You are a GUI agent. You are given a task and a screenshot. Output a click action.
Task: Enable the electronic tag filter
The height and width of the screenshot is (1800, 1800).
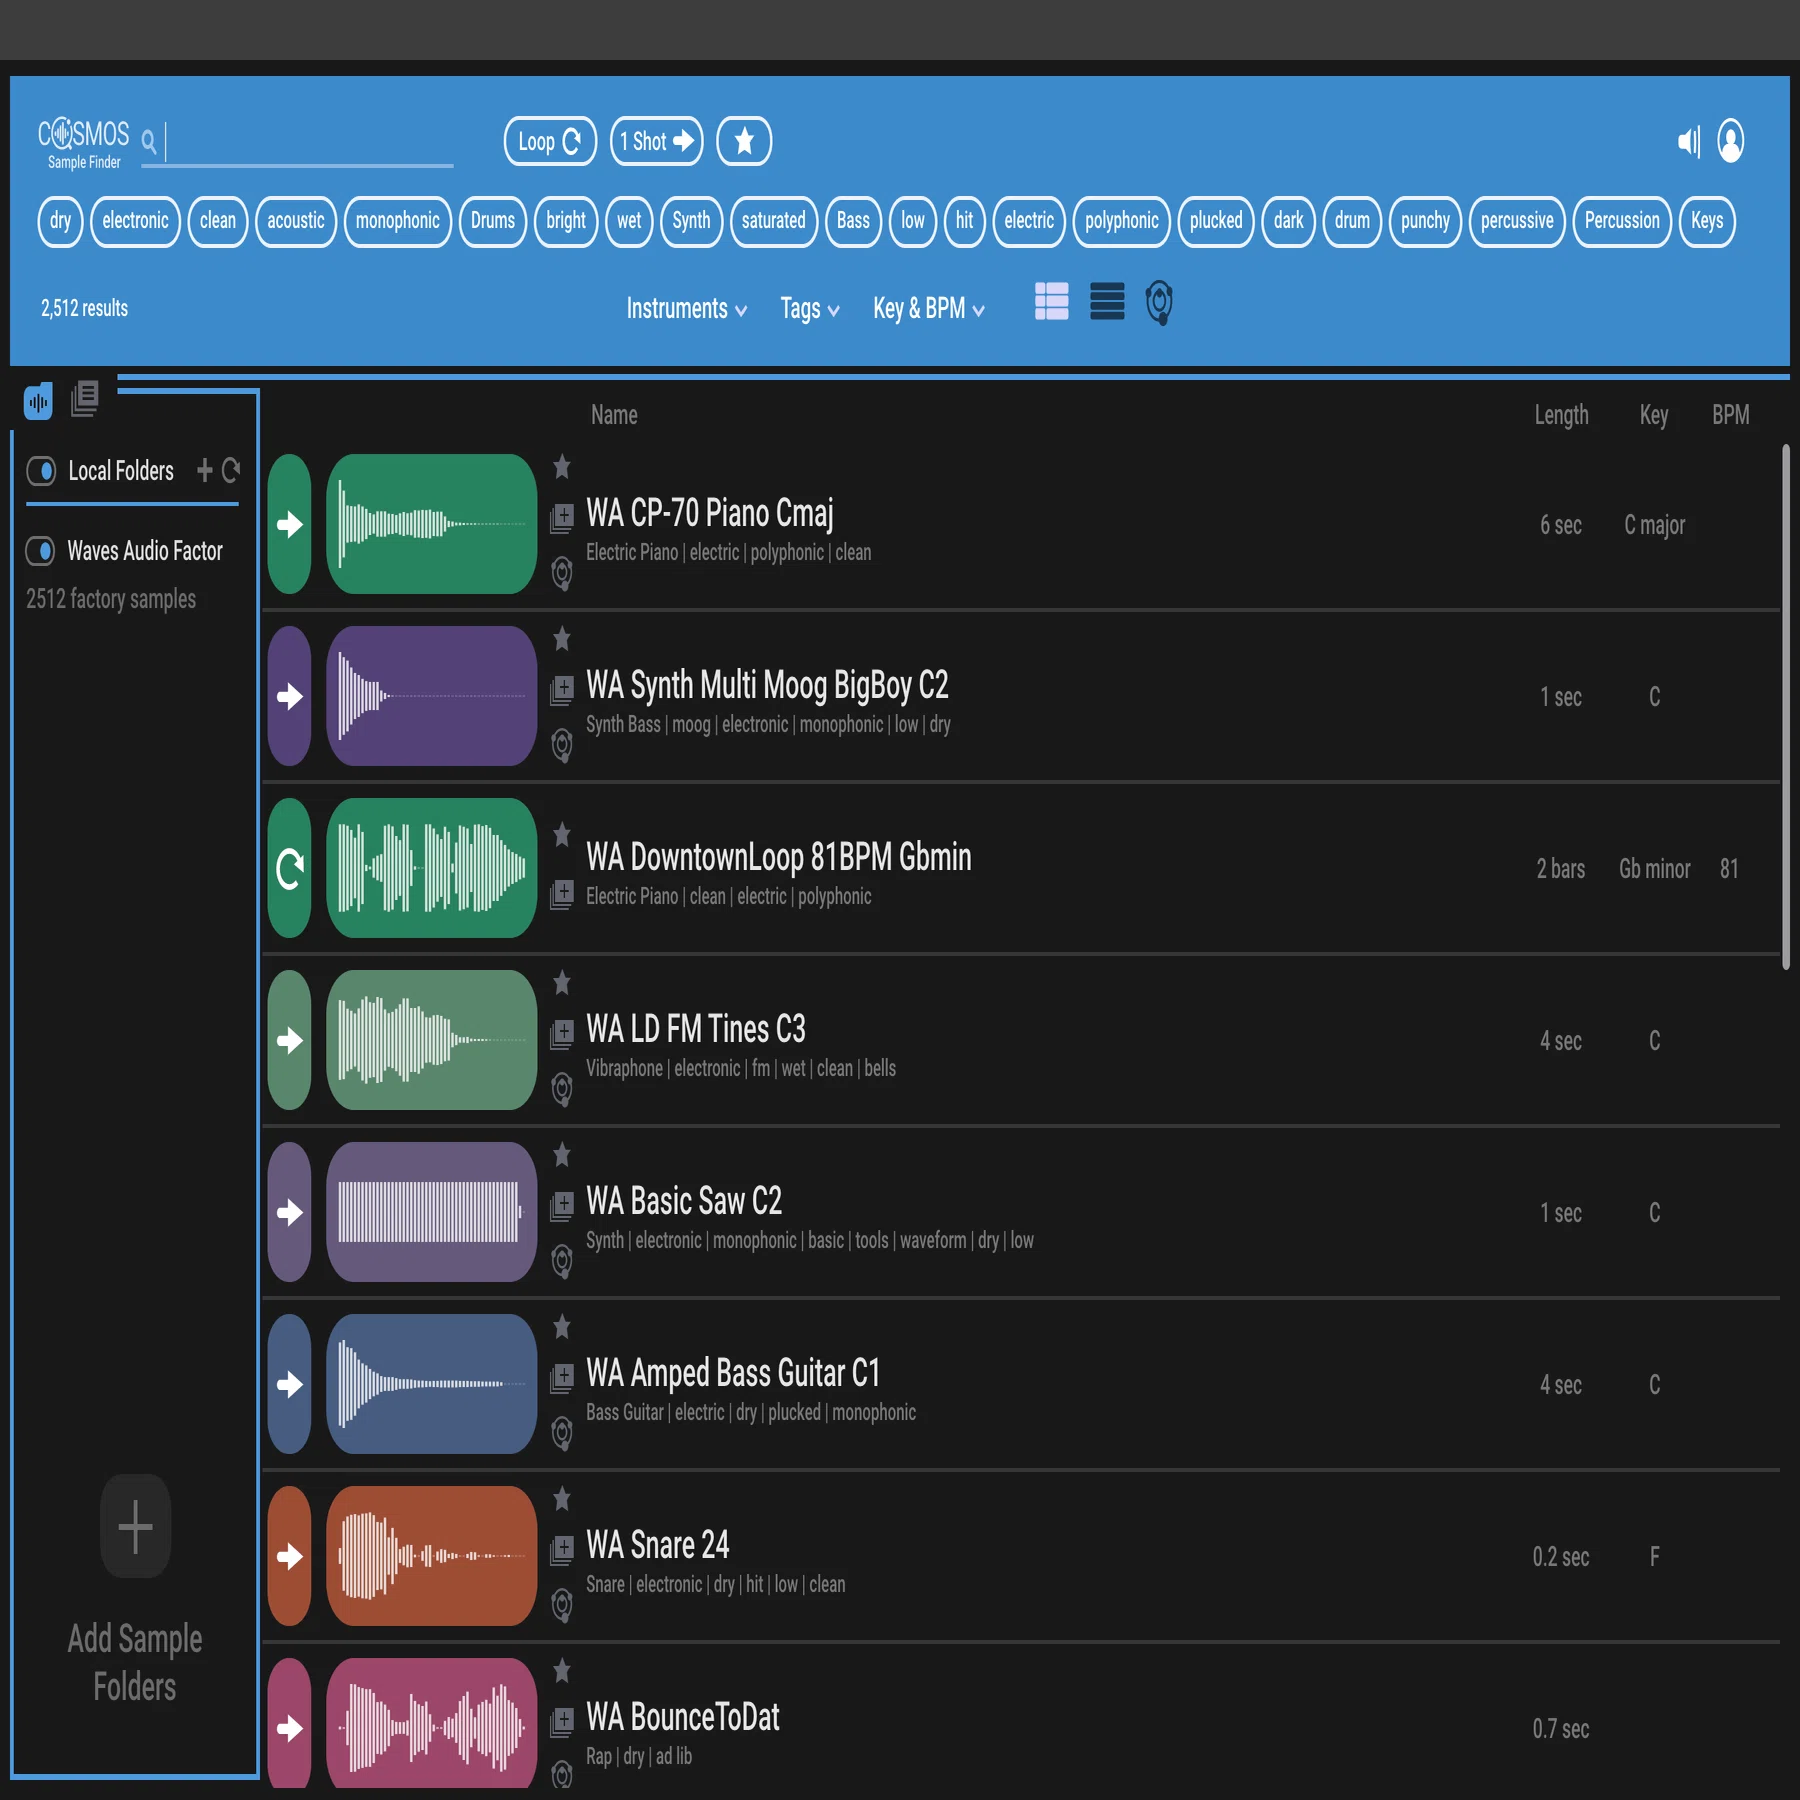135,221
